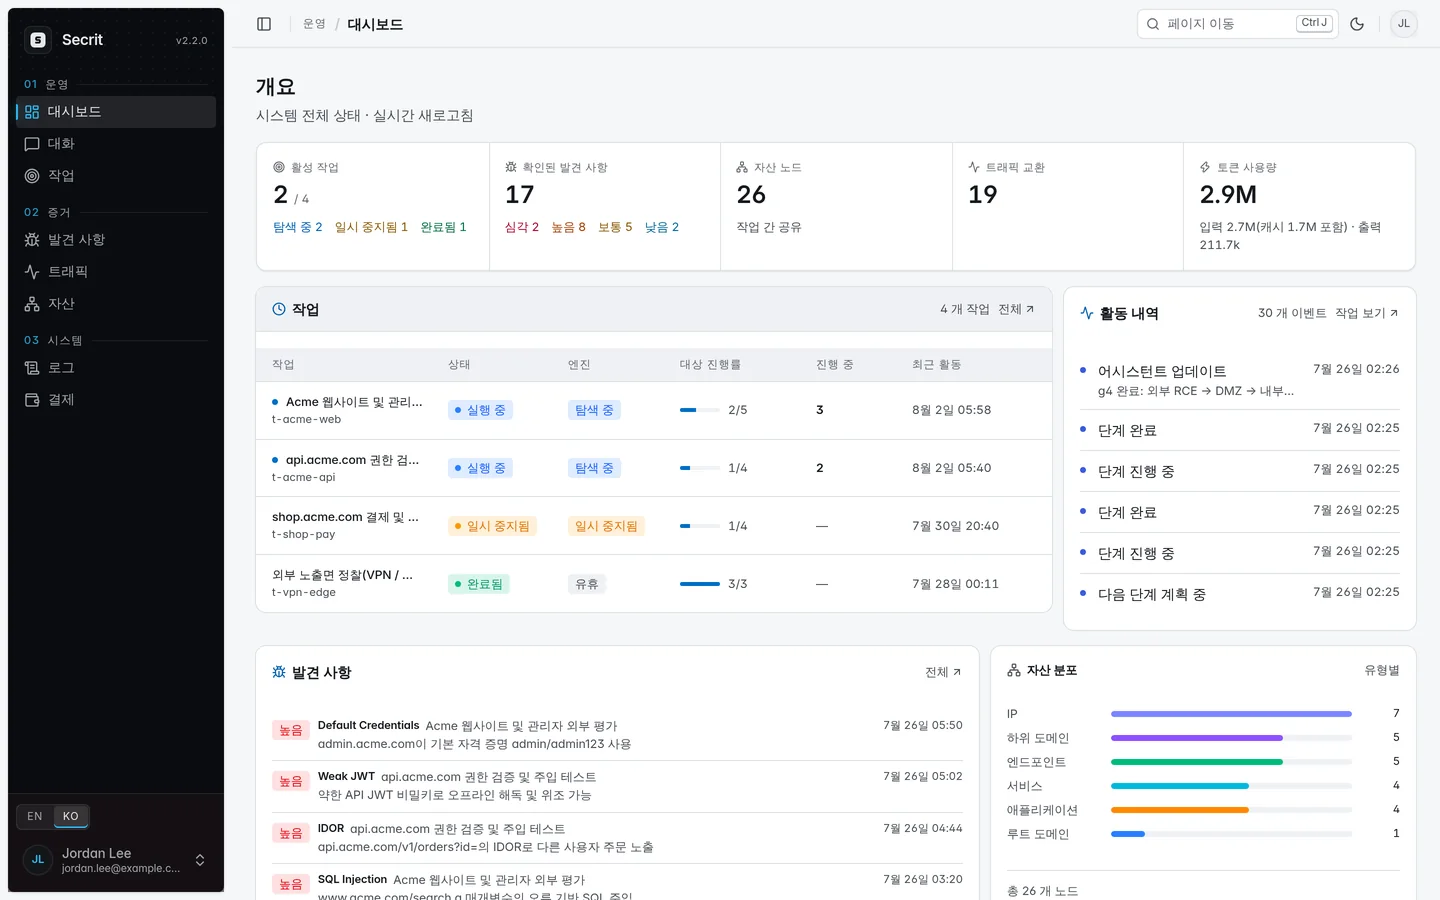Click the network icon beside 자산 분포
This screenshot has height=900, width=1440.
point(1014,670)
